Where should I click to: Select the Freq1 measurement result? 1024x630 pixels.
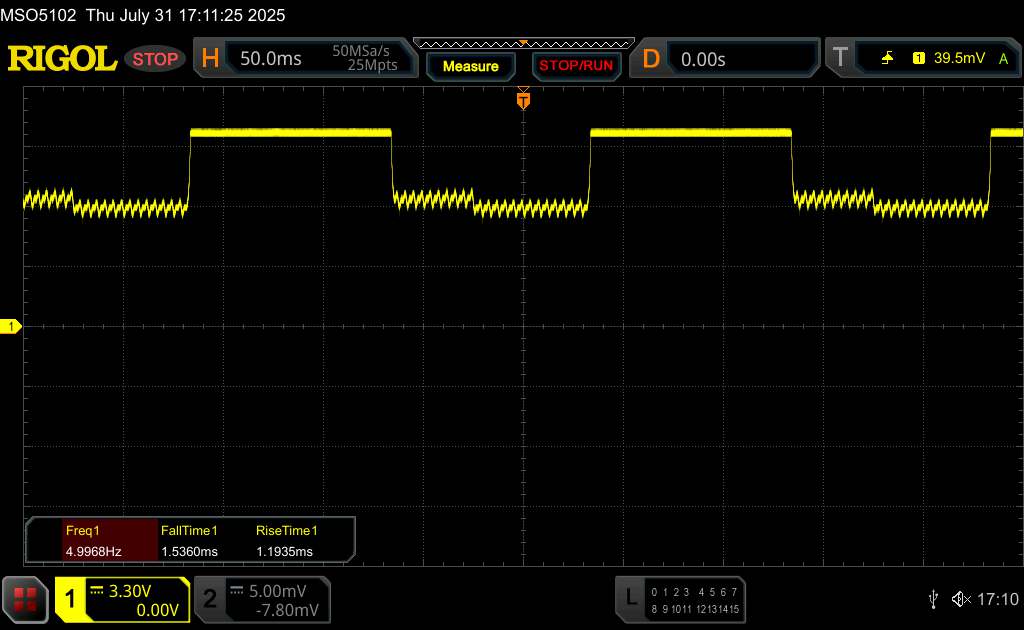[x=94, y=541]
